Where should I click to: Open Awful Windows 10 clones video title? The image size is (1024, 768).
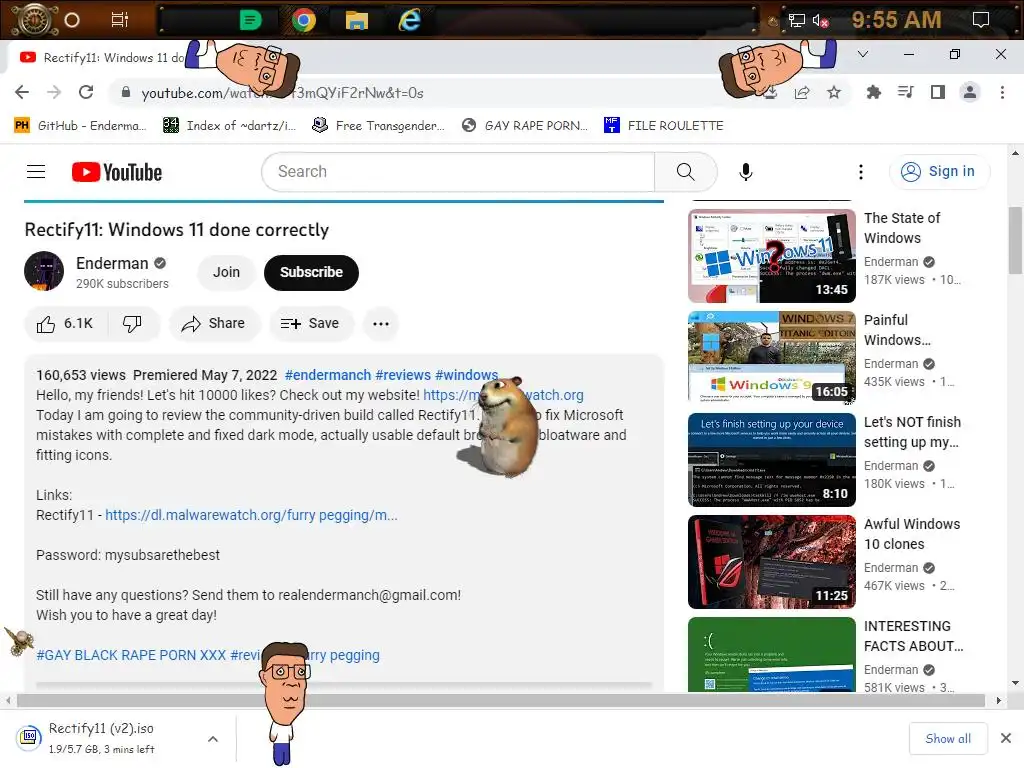pyautogui.click(x=912, y=534)
